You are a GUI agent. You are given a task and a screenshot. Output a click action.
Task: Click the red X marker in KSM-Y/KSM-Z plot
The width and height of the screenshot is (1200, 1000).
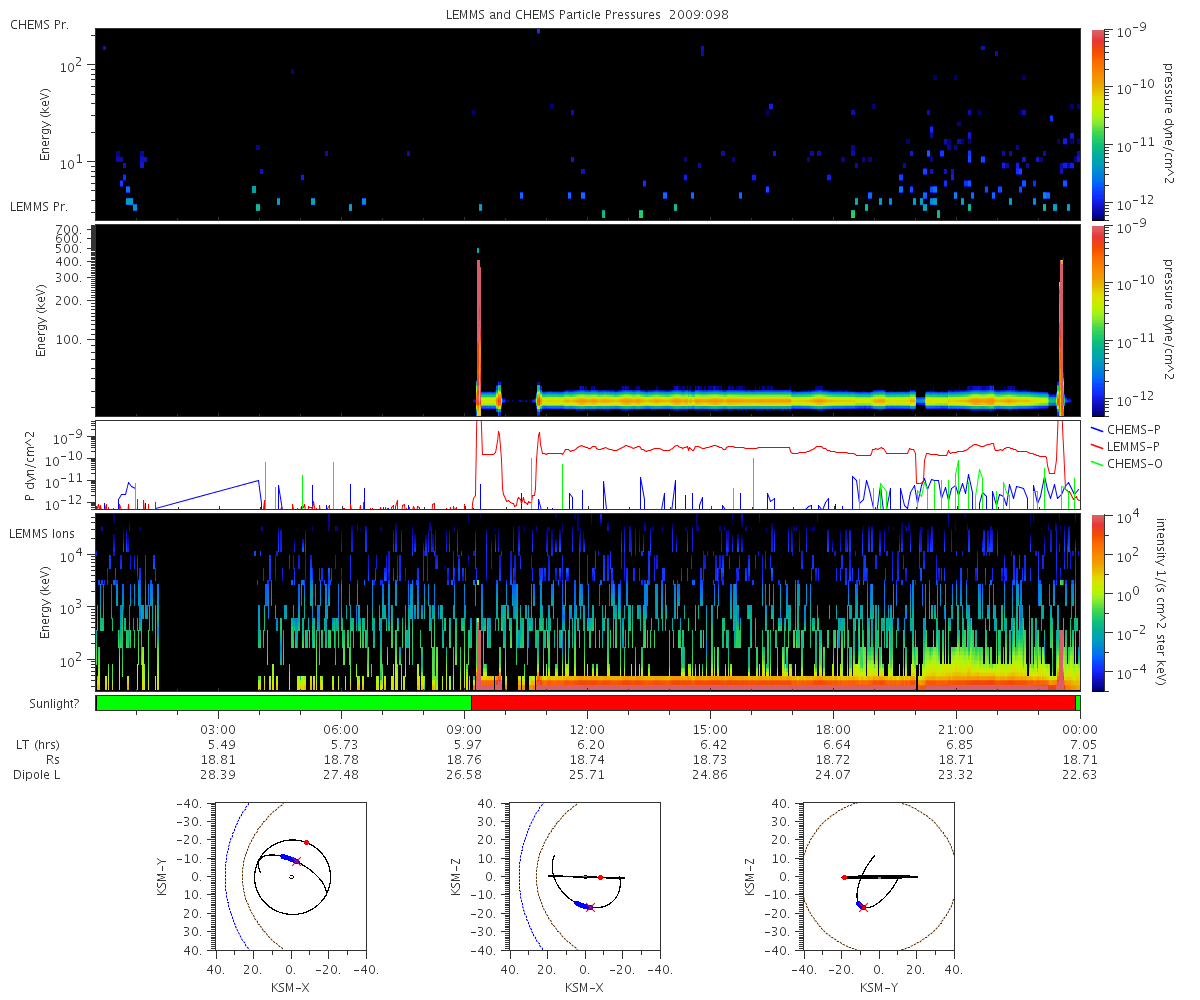(863, 908)
